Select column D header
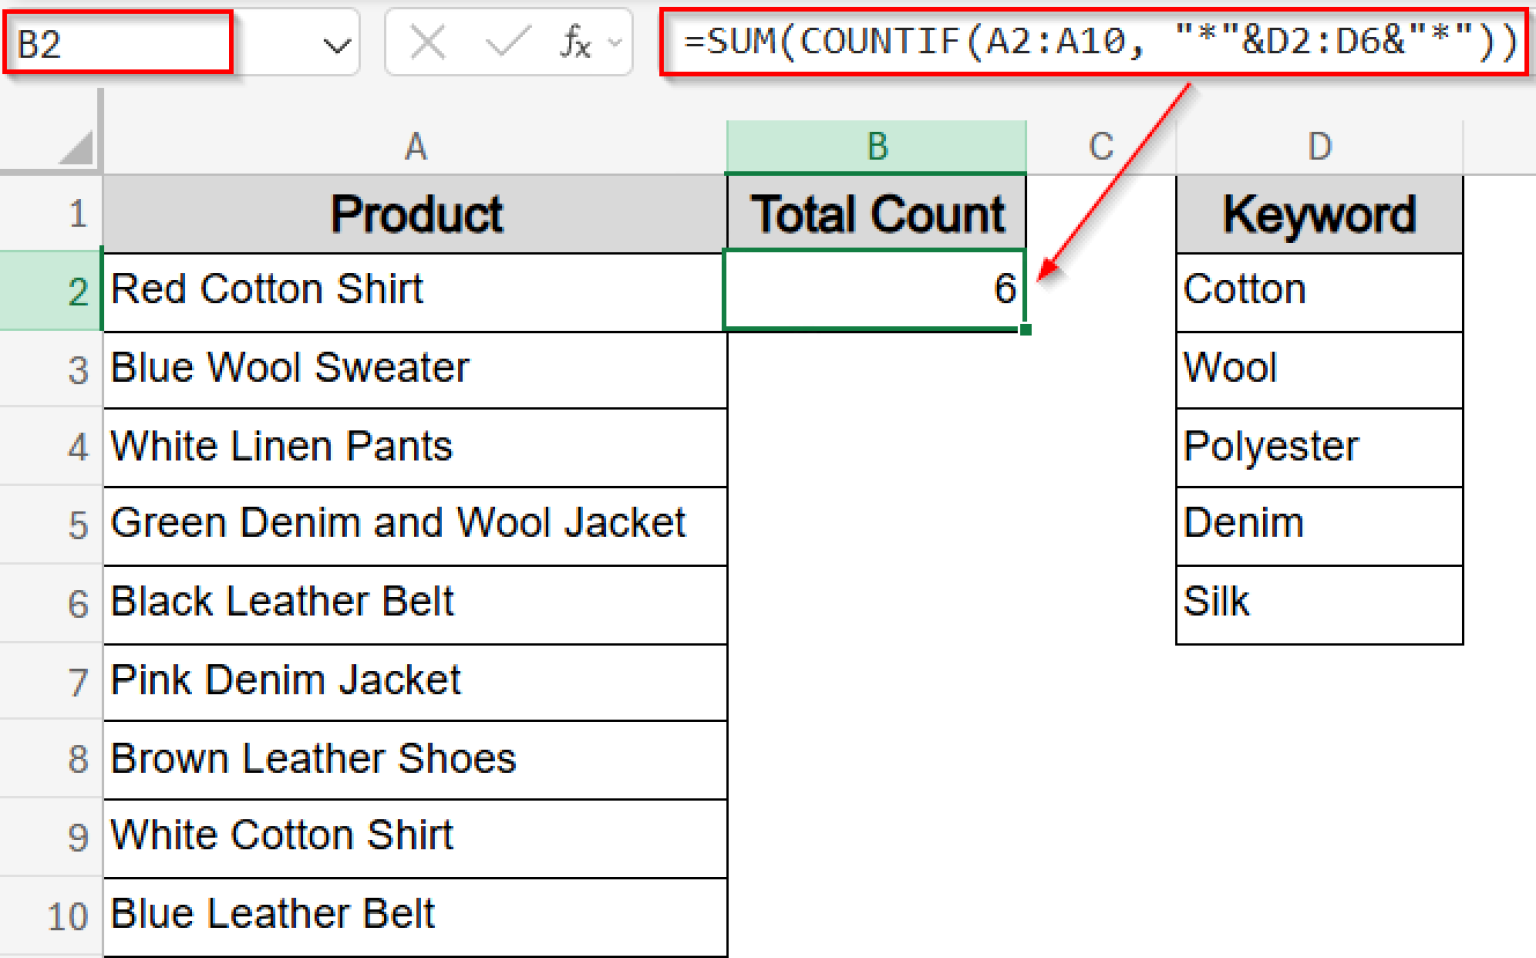Screen dimensions: 1536x958 click(1319, 145)
